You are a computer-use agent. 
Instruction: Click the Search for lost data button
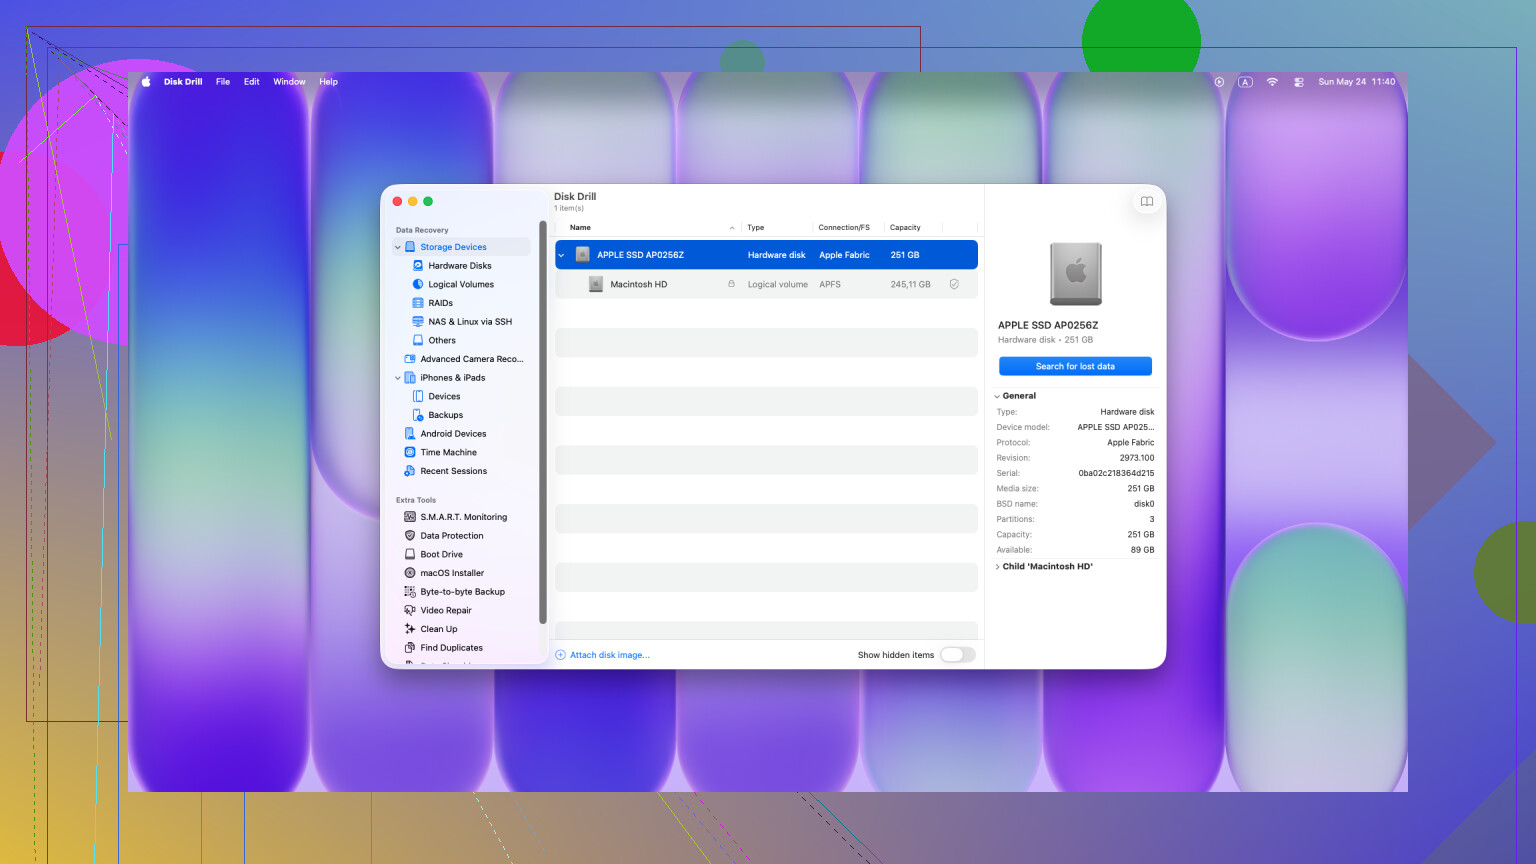[1075, 366]
